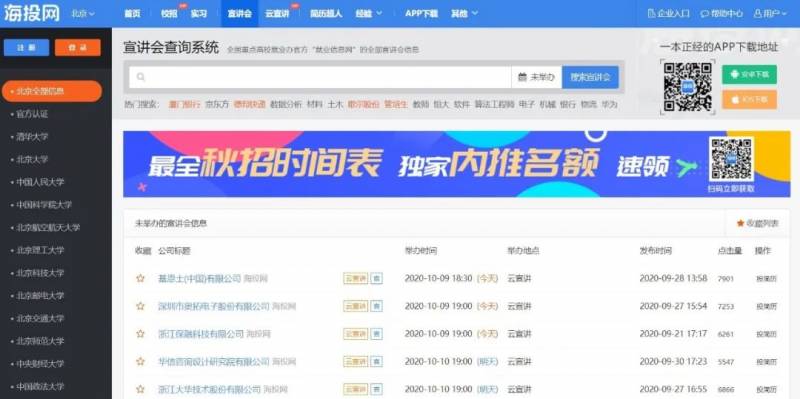
Task: Select 北京大学 in the sidebar
Action: click(32, 159)
